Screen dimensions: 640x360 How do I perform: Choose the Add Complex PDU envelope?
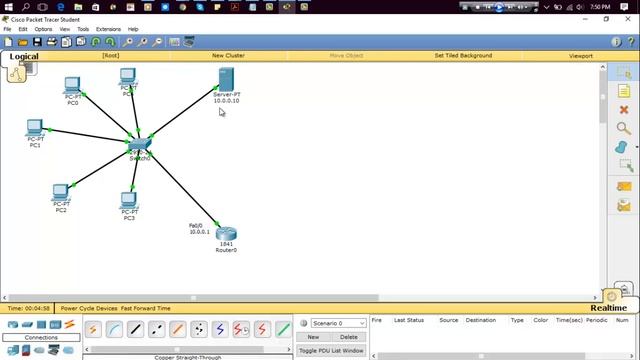point(624,205)
